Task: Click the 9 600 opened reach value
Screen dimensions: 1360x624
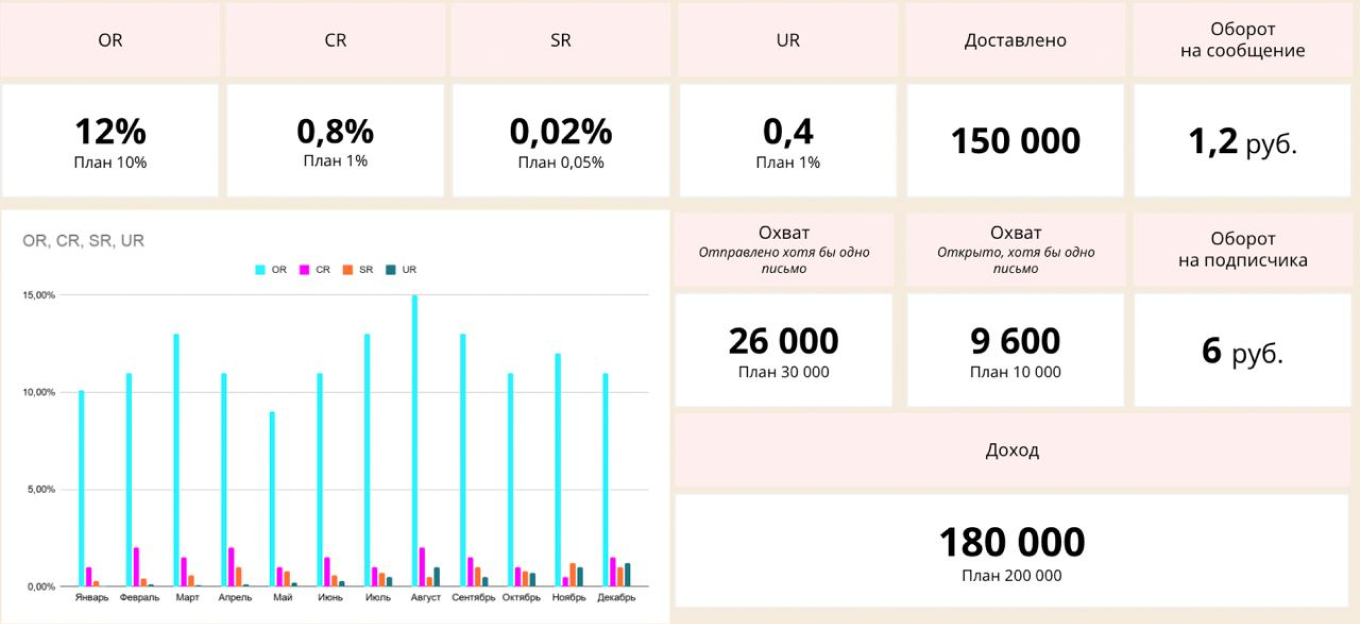Action: (x=1015, y=342)
